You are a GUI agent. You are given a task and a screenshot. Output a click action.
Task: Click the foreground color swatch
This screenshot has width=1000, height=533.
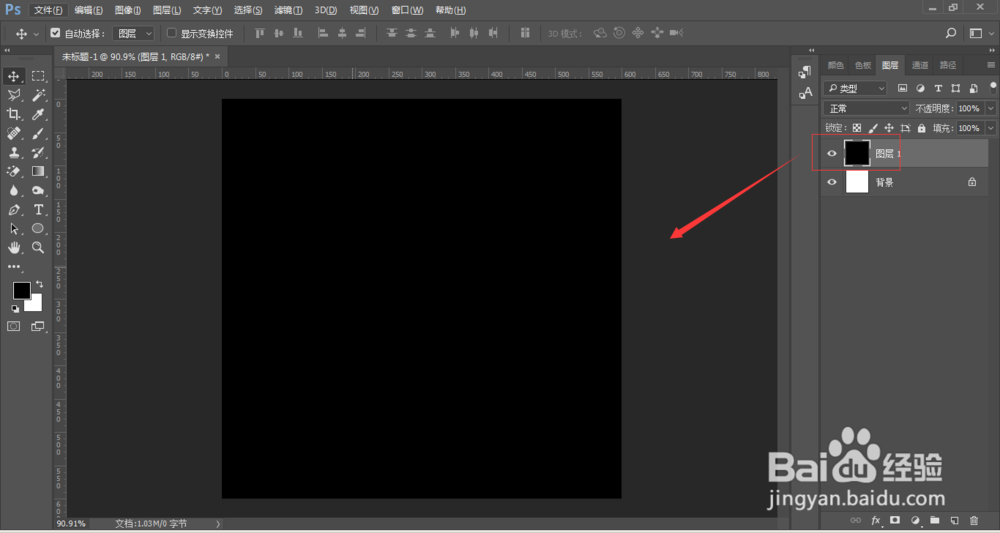(22, 290)
